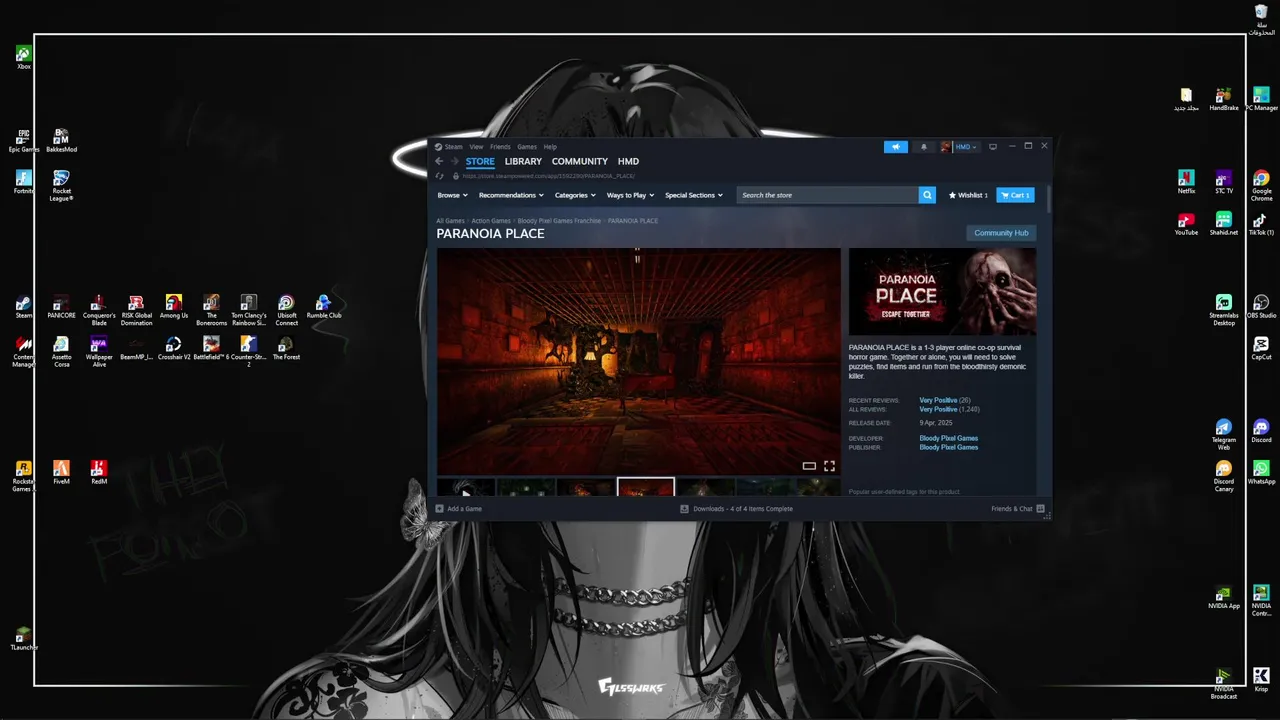Viewport: 1280px width, 720px height.
Task: Select the Steam desktop shortcut
Action: [x=24, y=306]
